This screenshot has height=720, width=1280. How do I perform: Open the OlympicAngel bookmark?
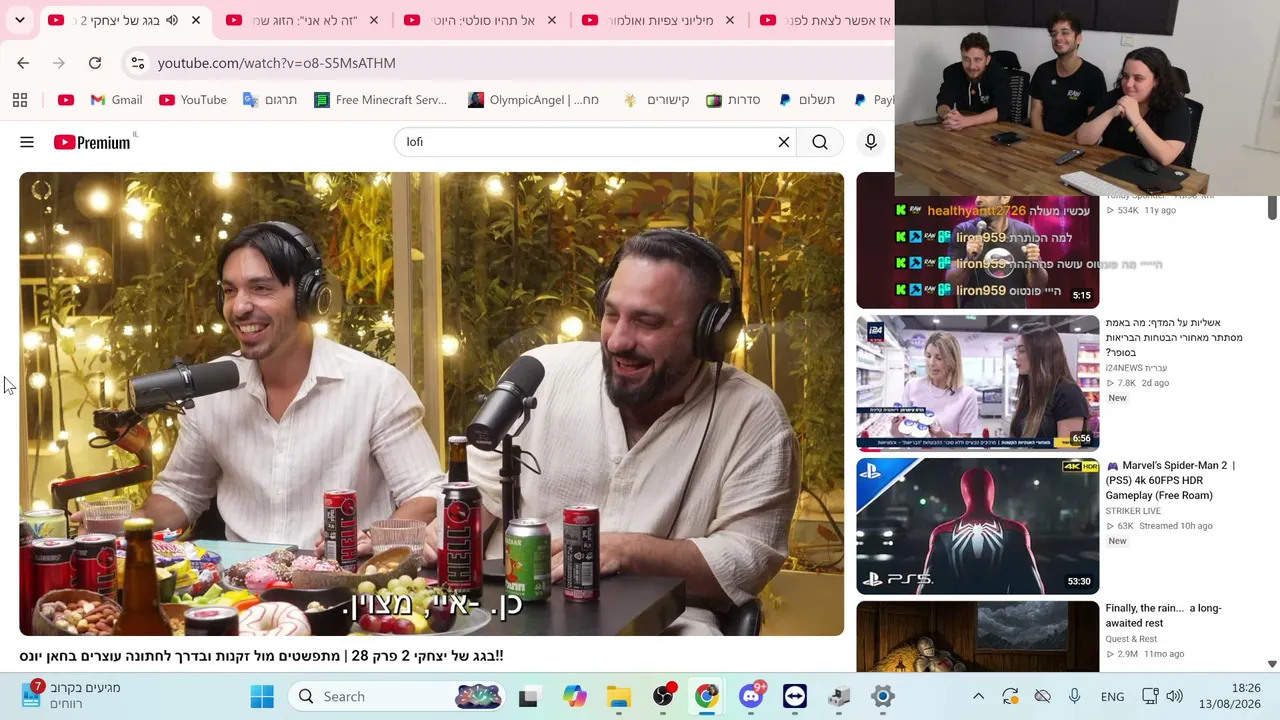[x=534, y=100]
